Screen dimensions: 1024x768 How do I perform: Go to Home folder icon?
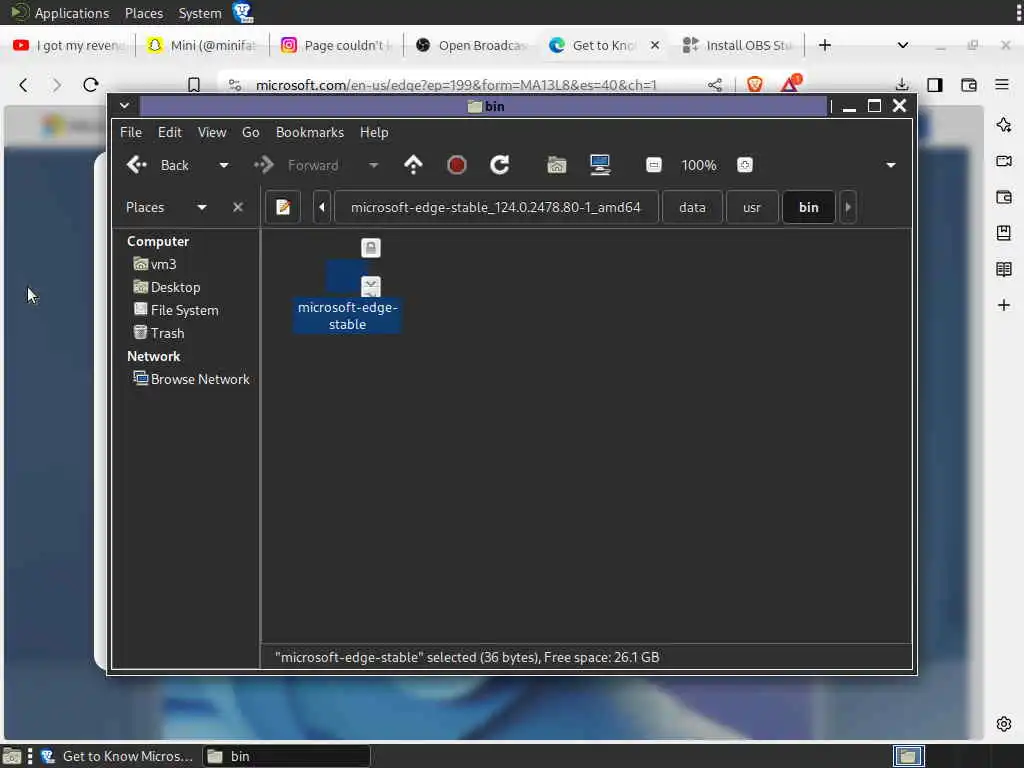(x=556, y=165)
